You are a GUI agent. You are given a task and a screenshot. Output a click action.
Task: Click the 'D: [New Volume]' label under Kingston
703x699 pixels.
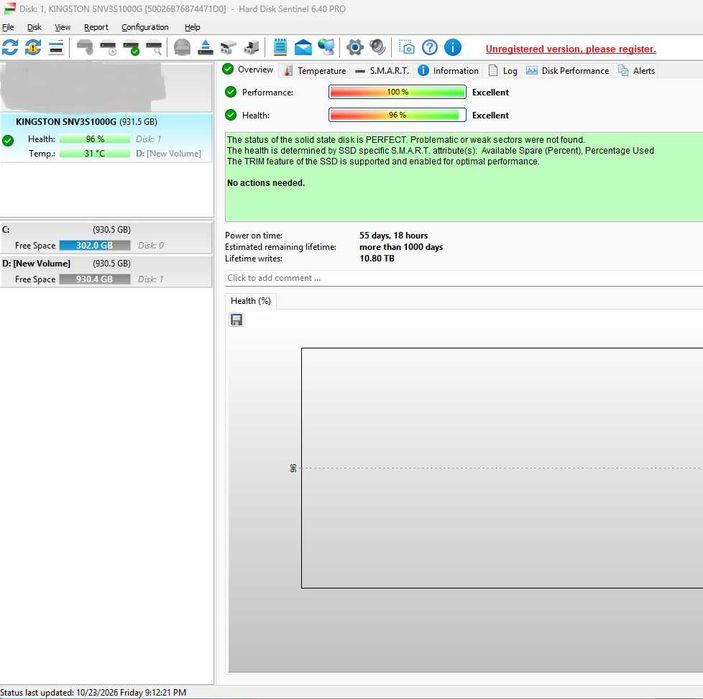pos(168,153)
